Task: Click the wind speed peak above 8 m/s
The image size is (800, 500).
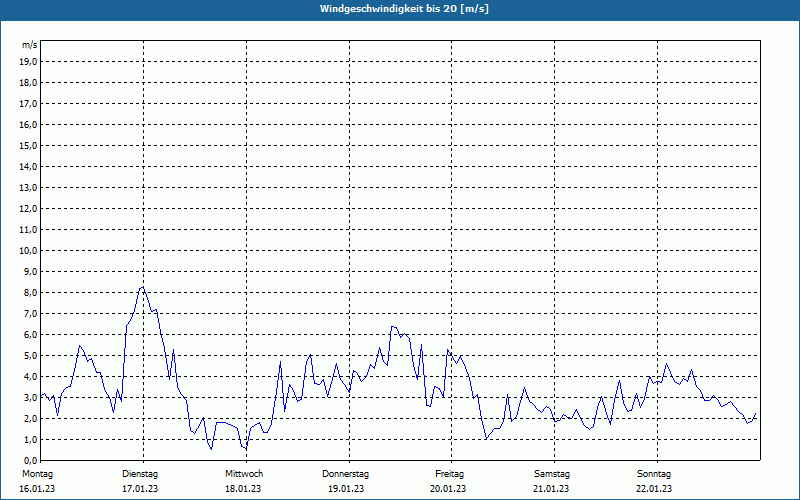Action: 142,288
